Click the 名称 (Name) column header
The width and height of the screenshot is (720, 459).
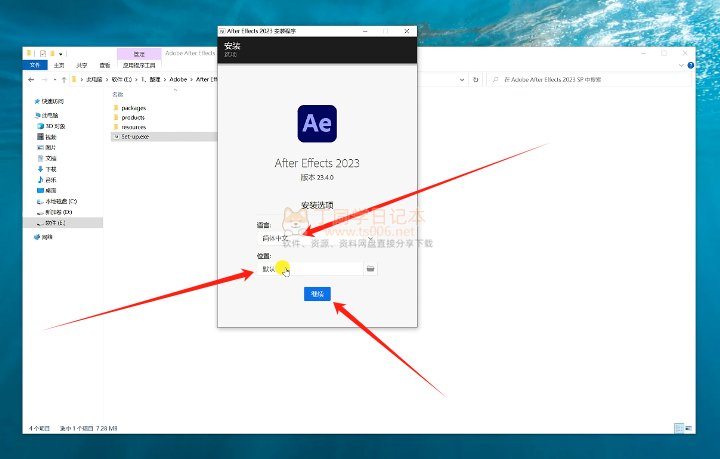pos(118,94)
